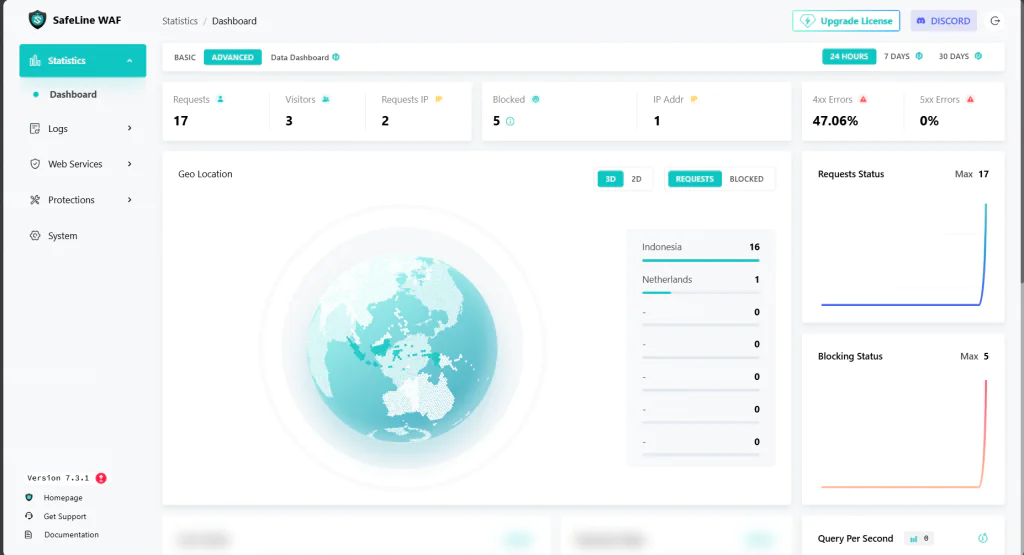This screenshot has height=555, width=1024.
Task: Click the page vertical scrollbar
Action: pos(1021,140)
